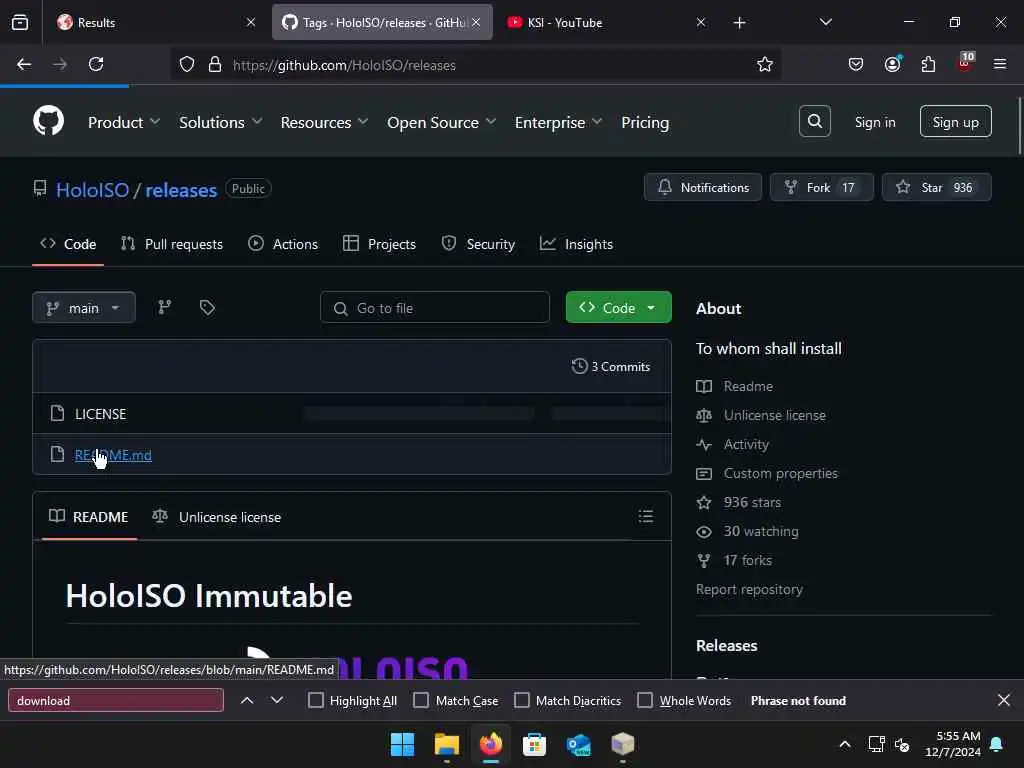Find previous match with up arrow
Image resolution: width=1024 pixels, height=768 pixels.
pos(247,701)
